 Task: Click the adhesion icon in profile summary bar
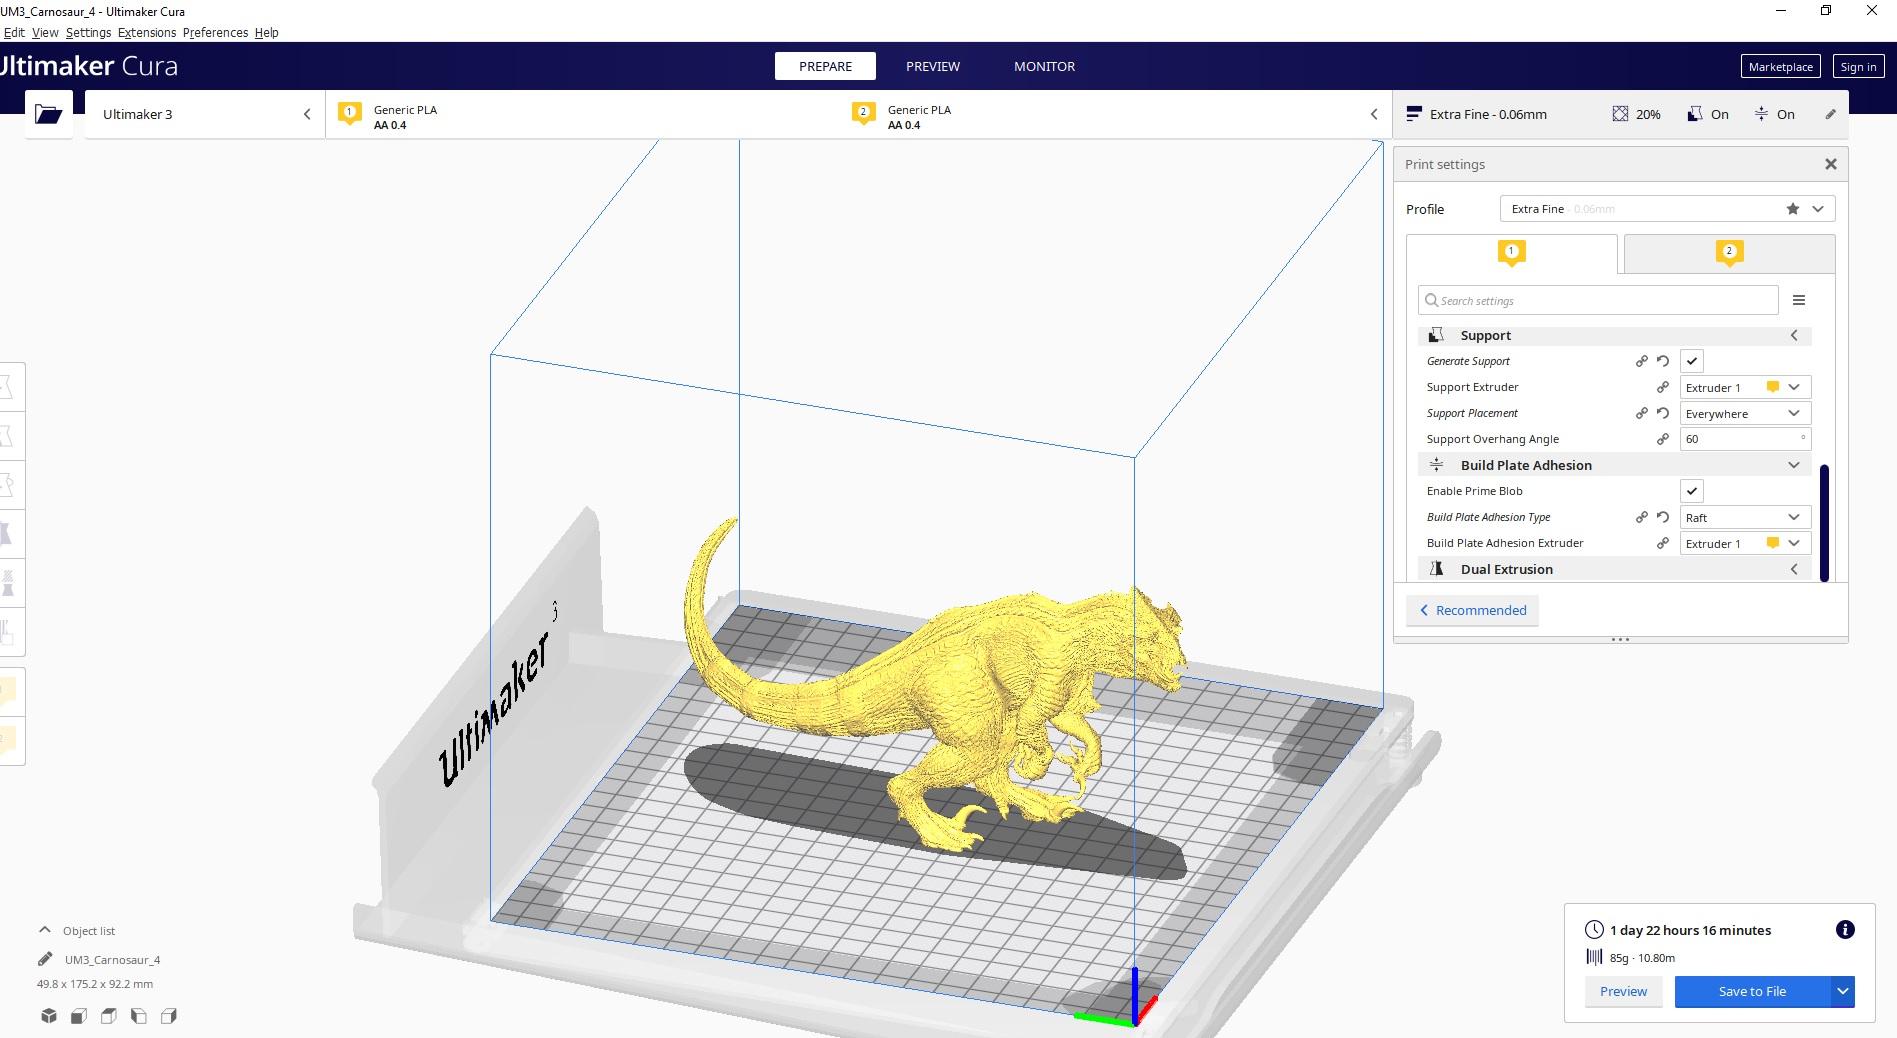coord(1761,114)
